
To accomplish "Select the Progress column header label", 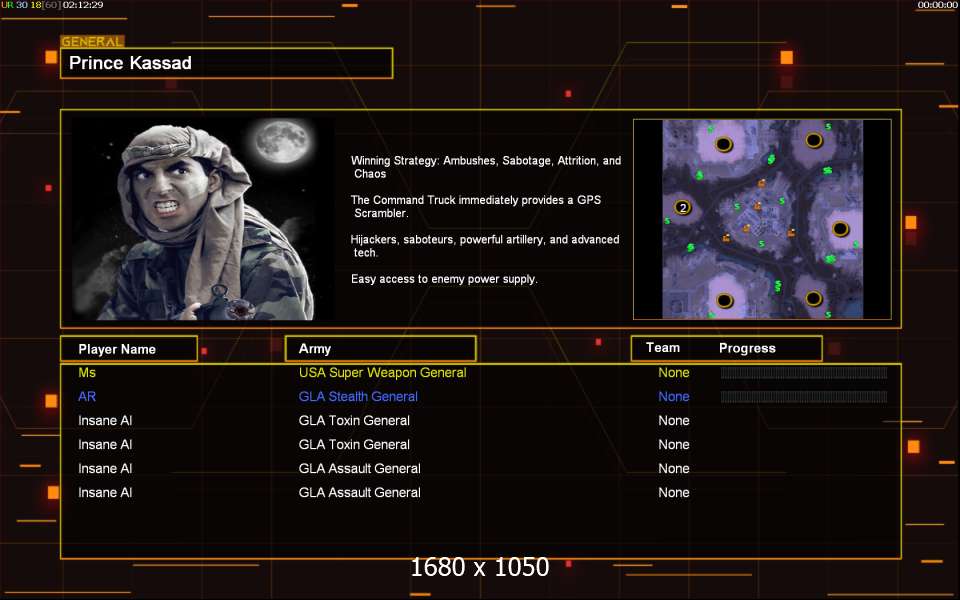I will point(747,348).
